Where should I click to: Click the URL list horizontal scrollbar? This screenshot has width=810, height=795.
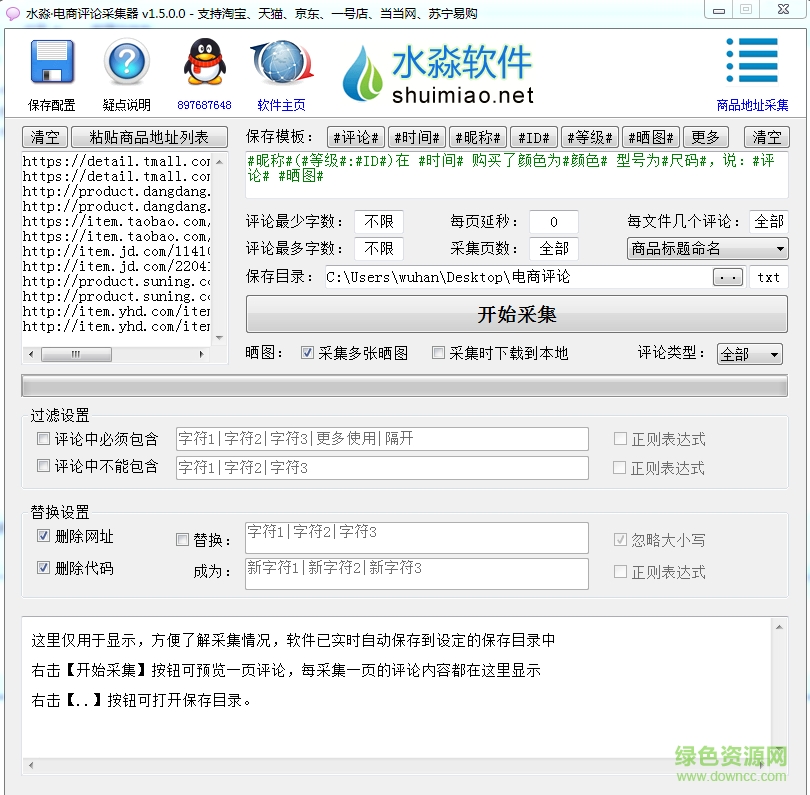coord(78,353)
